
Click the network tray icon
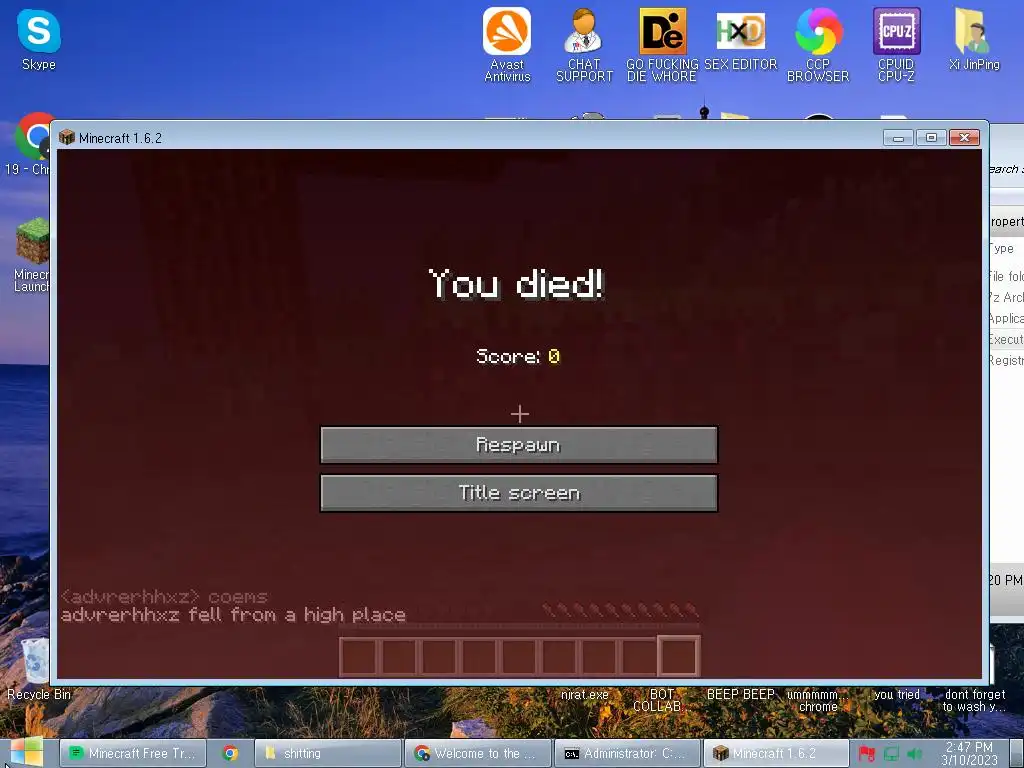pyautogui.click(x=891, y=754)
